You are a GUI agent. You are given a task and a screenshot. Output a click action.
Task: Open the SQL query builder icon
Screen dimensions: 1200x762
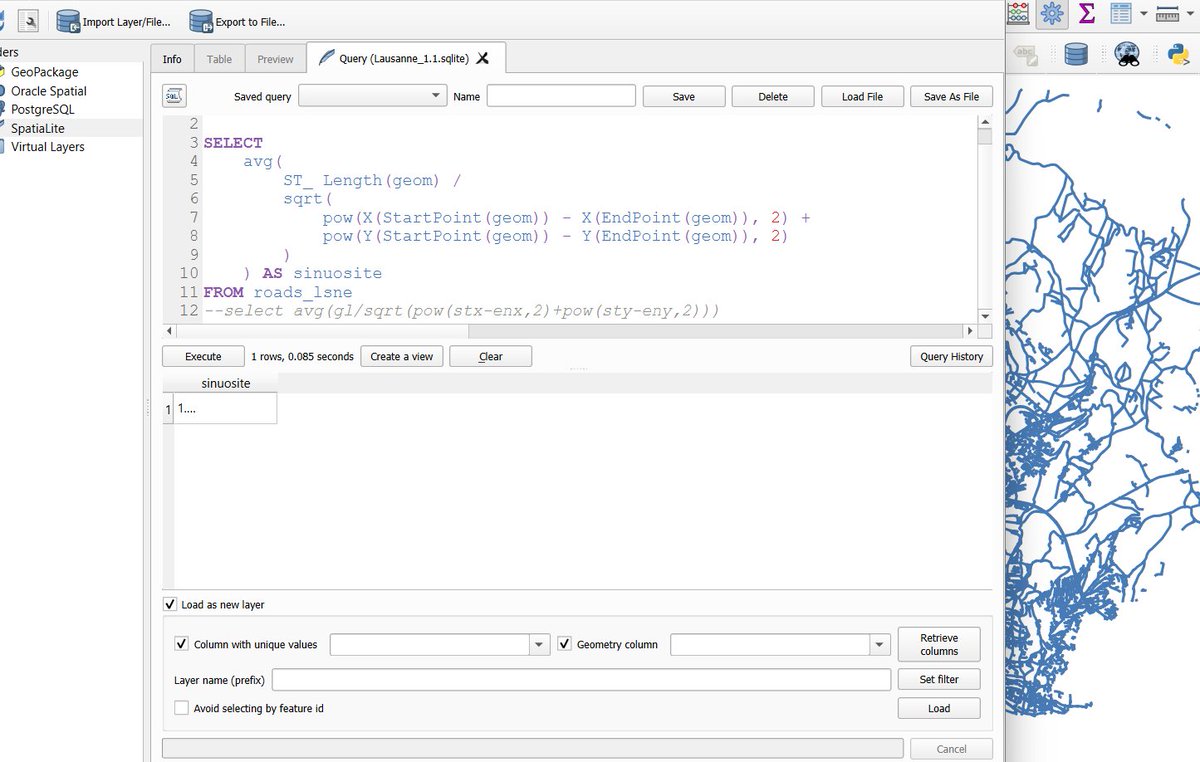coord(174,96)
